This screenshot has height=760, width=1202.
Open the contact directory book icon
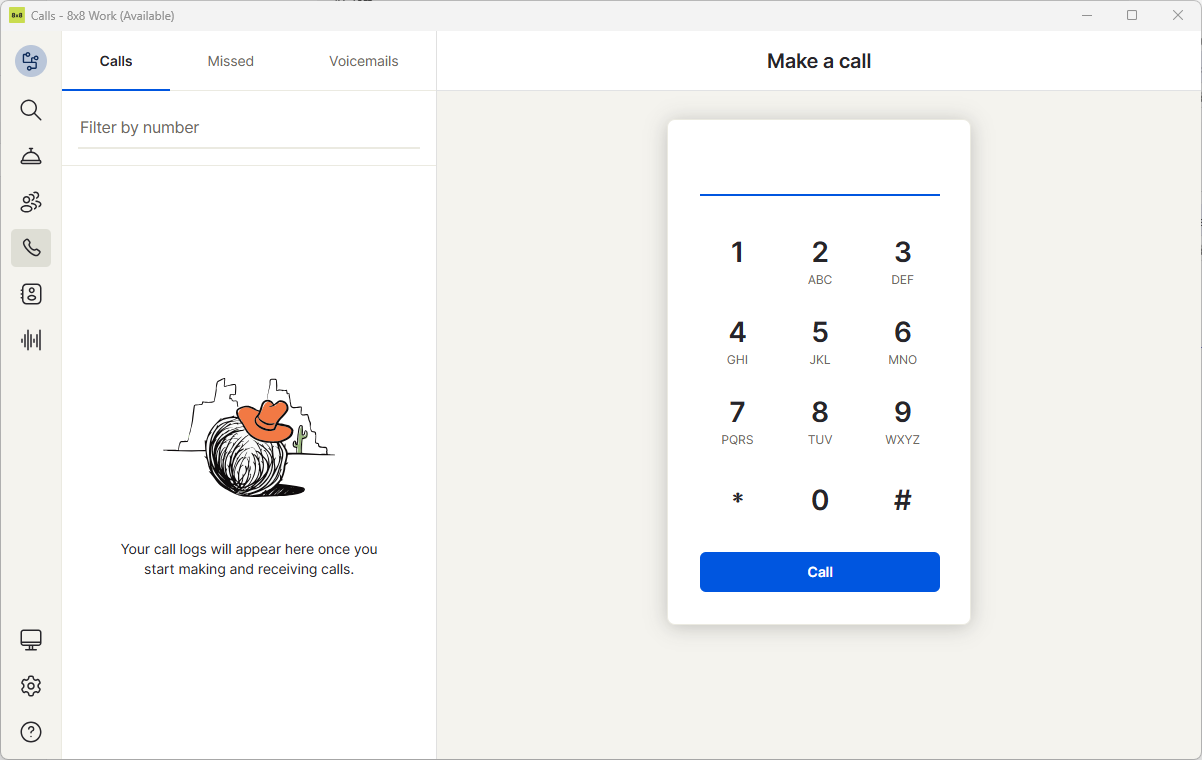tap(31, 294)
